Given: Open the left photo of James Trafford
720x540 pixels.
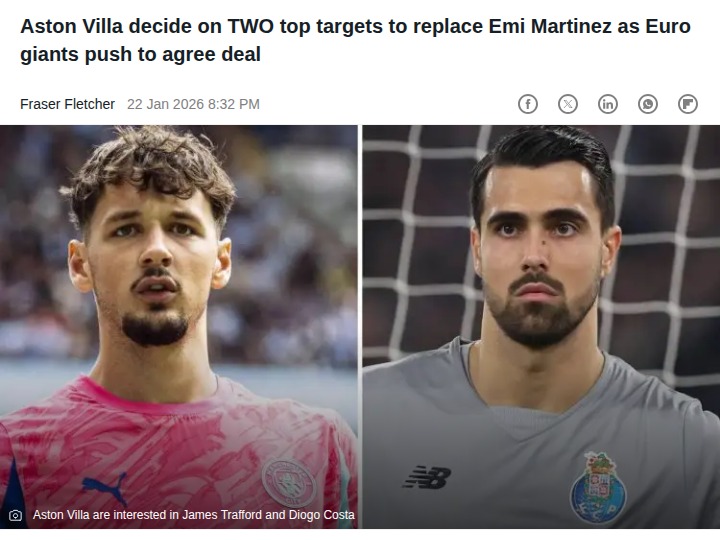Looking at the screenshot, I should tap(179, 326).
